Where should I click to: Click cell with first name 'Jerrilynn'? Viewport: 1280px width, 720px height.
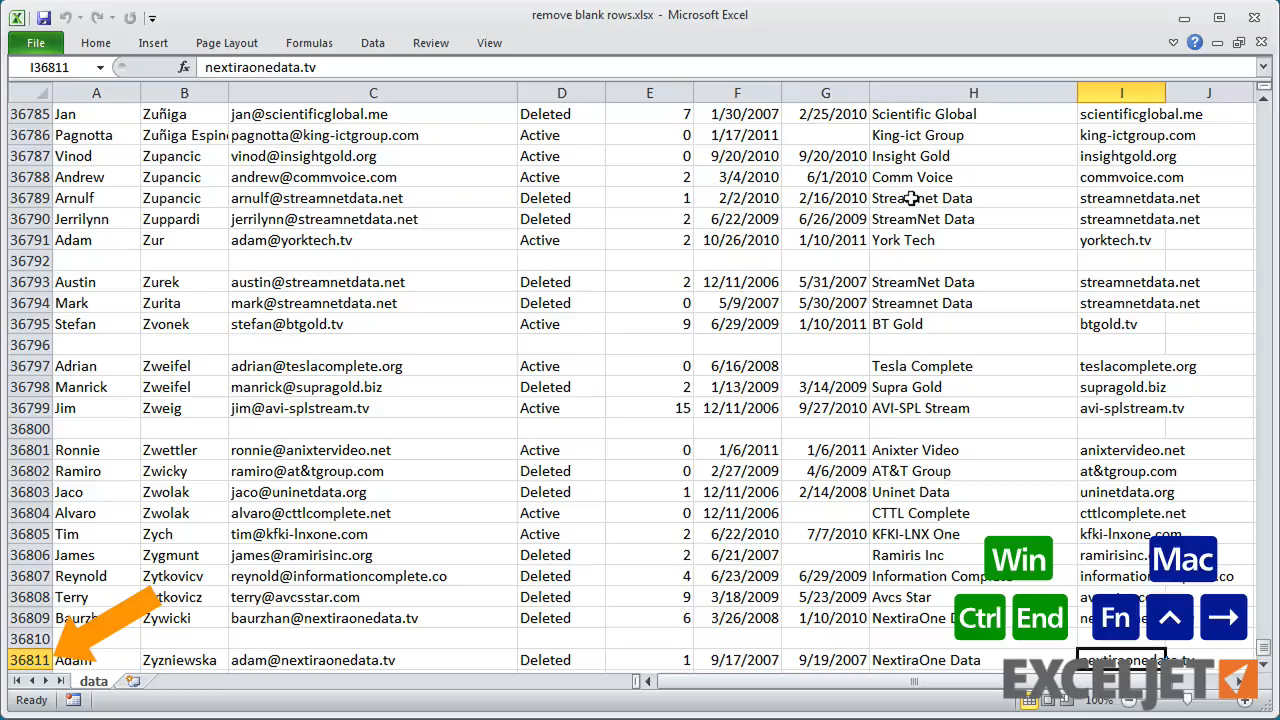tap(96, 219)
